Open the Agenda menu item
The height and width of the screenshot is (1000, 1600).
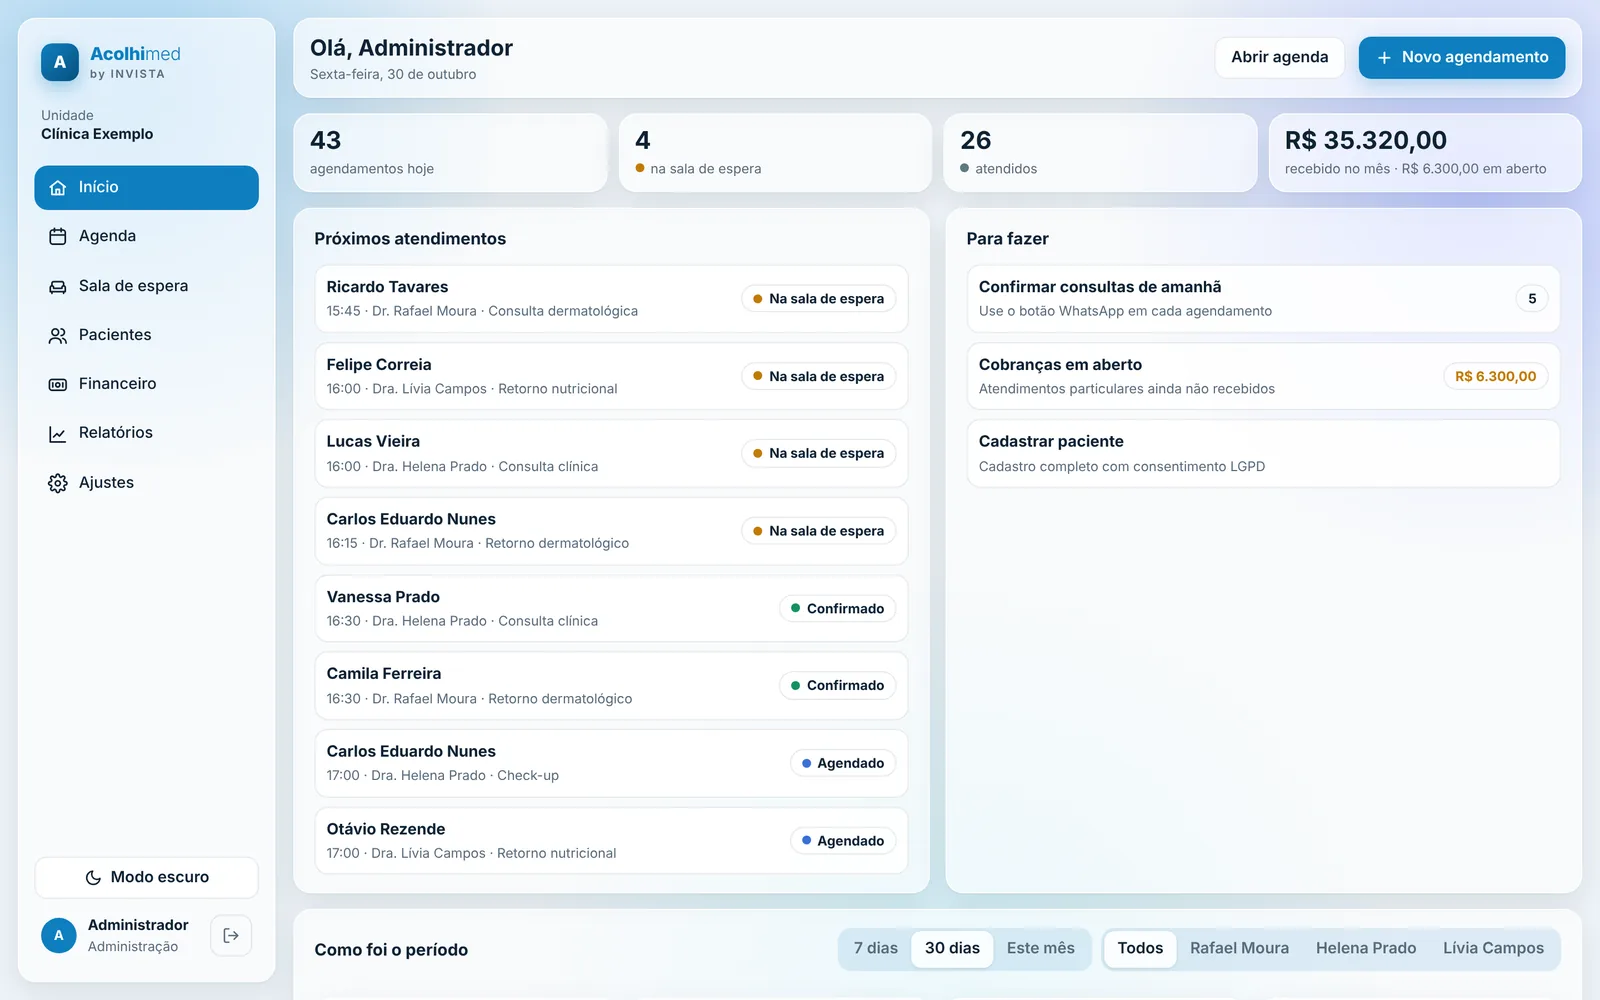(147, 236)
